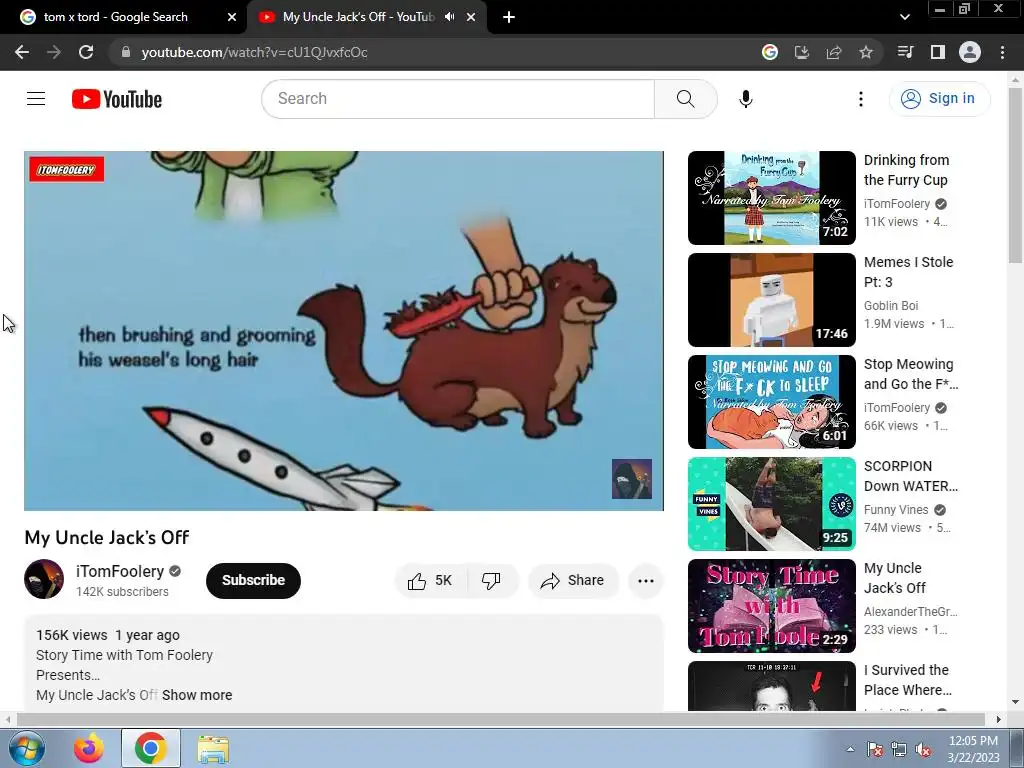This screenshot has height=768, width=1024.
Task: Open Memes I Stole Pt: 3 thumbnail
Action: 771,300
